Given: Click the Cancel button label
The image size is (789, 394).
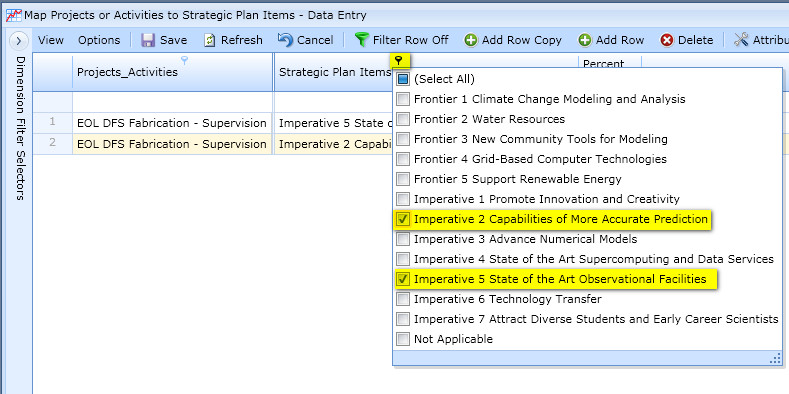Looking at the screenshot, I should pos(315,40).
